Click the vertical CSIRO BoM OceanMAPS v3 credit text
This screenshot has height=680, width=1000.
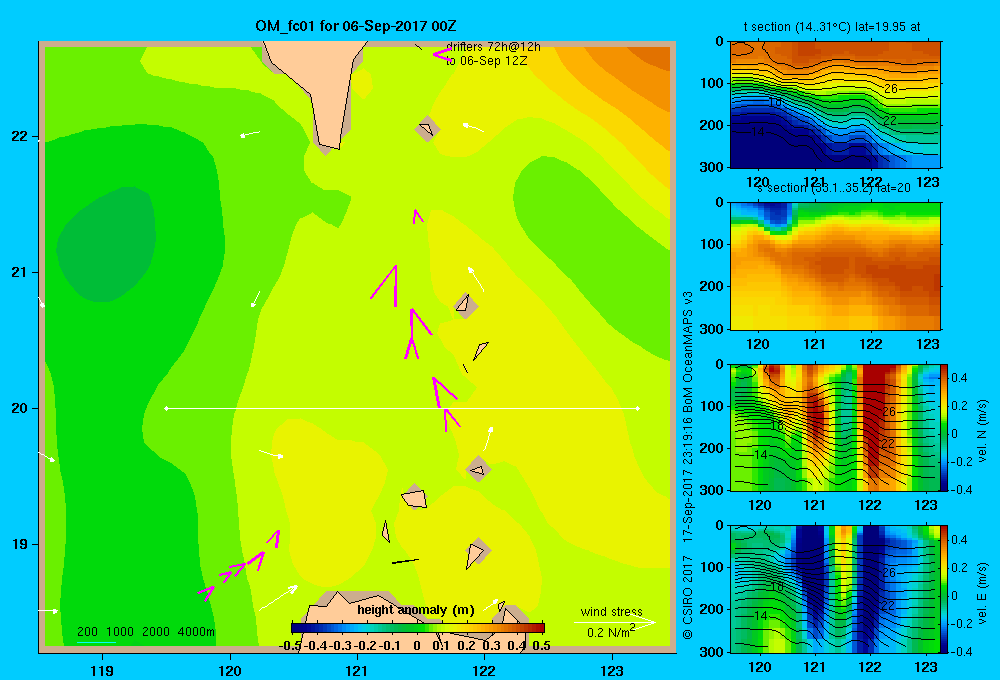point(688,465)
